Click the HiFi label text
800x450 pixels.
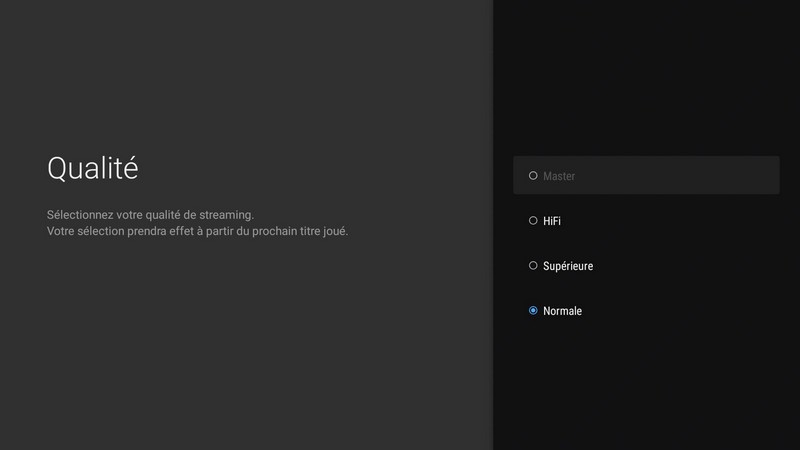click(x=552, y=221)
